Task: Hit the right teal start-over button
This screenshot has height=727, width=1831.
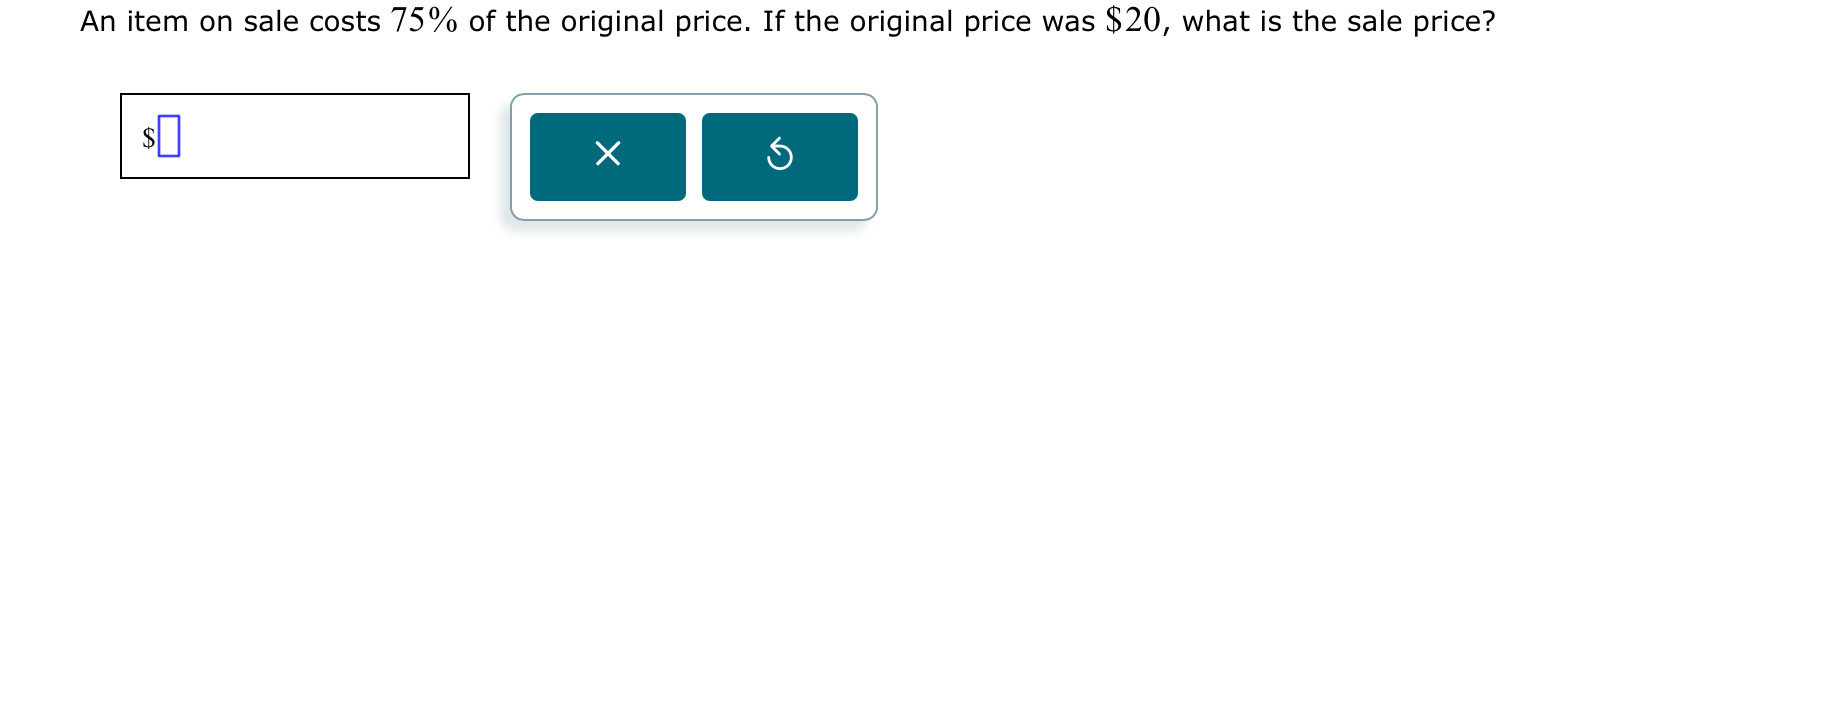Action: pos(780,157)
